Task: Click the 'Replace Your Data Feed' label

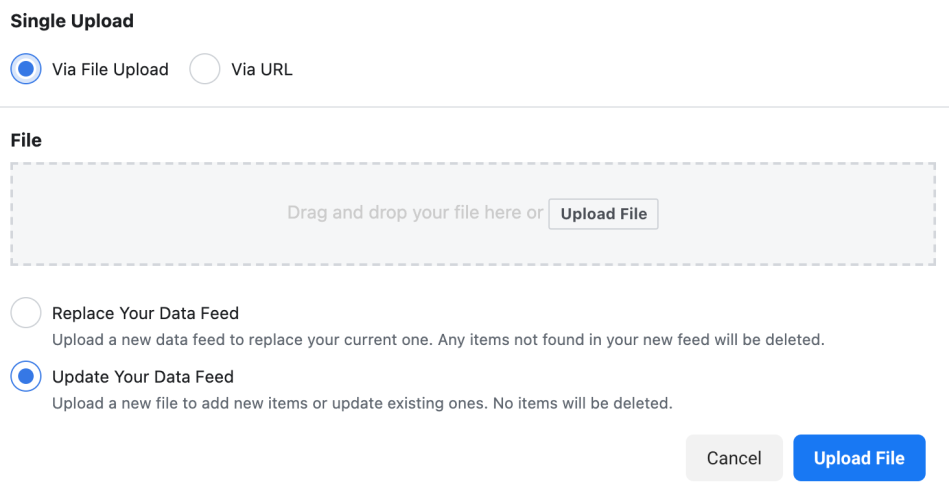Action: pyautogui.click(x=145, y=313)
